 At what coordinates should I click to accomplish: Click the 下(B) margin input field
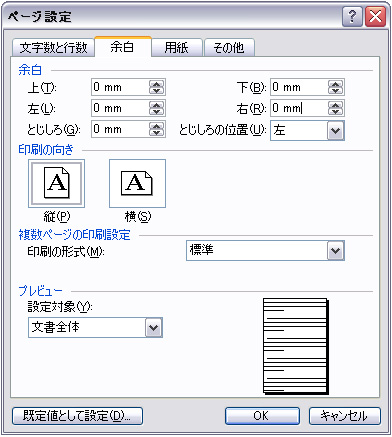click(299, 87)
